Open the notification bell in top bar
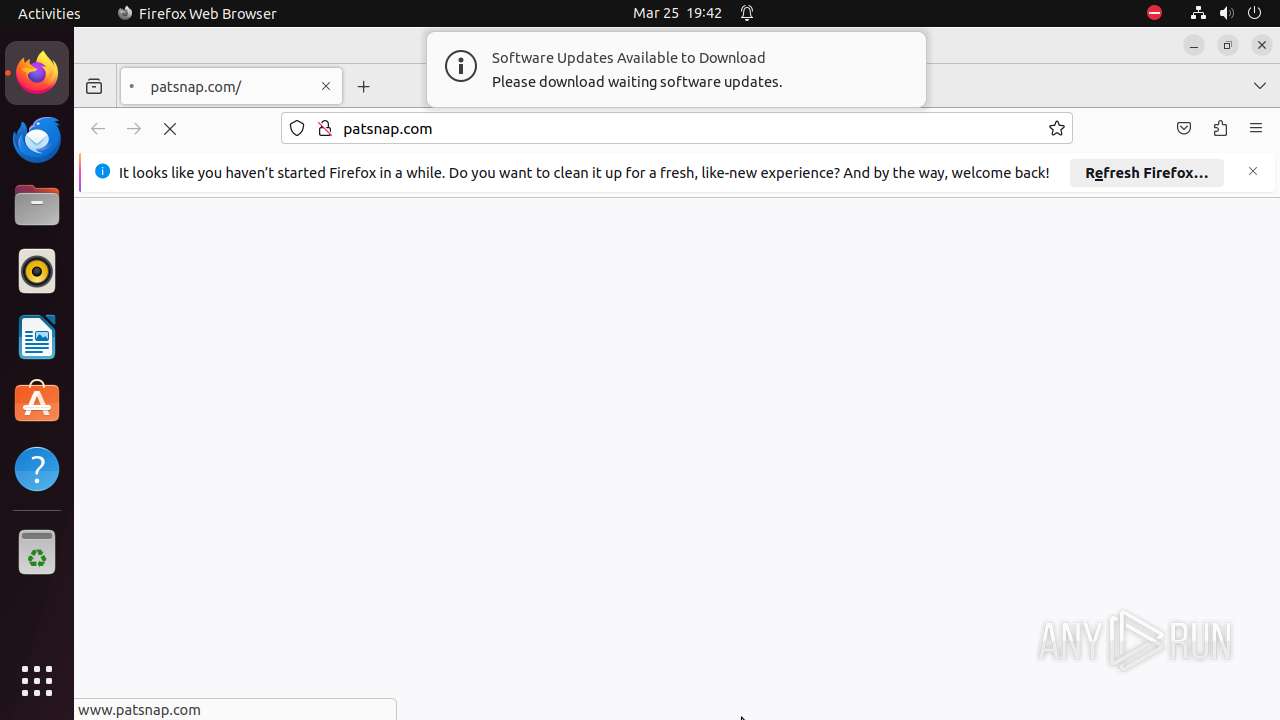 tap(747, 13)
